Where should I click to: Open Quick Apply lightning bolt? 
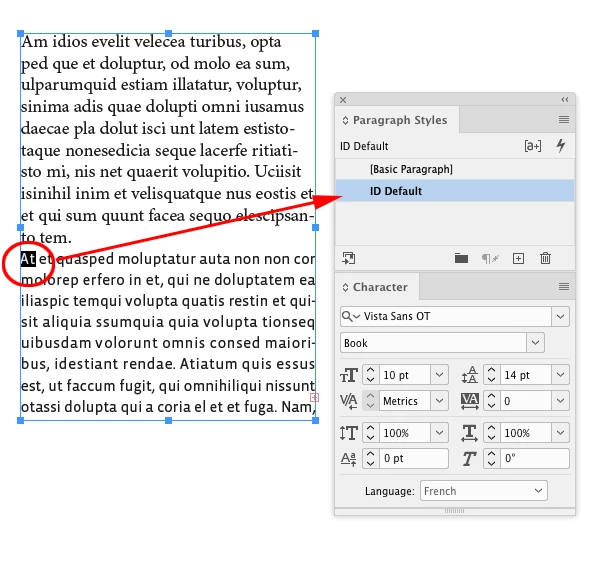[561, 146]
